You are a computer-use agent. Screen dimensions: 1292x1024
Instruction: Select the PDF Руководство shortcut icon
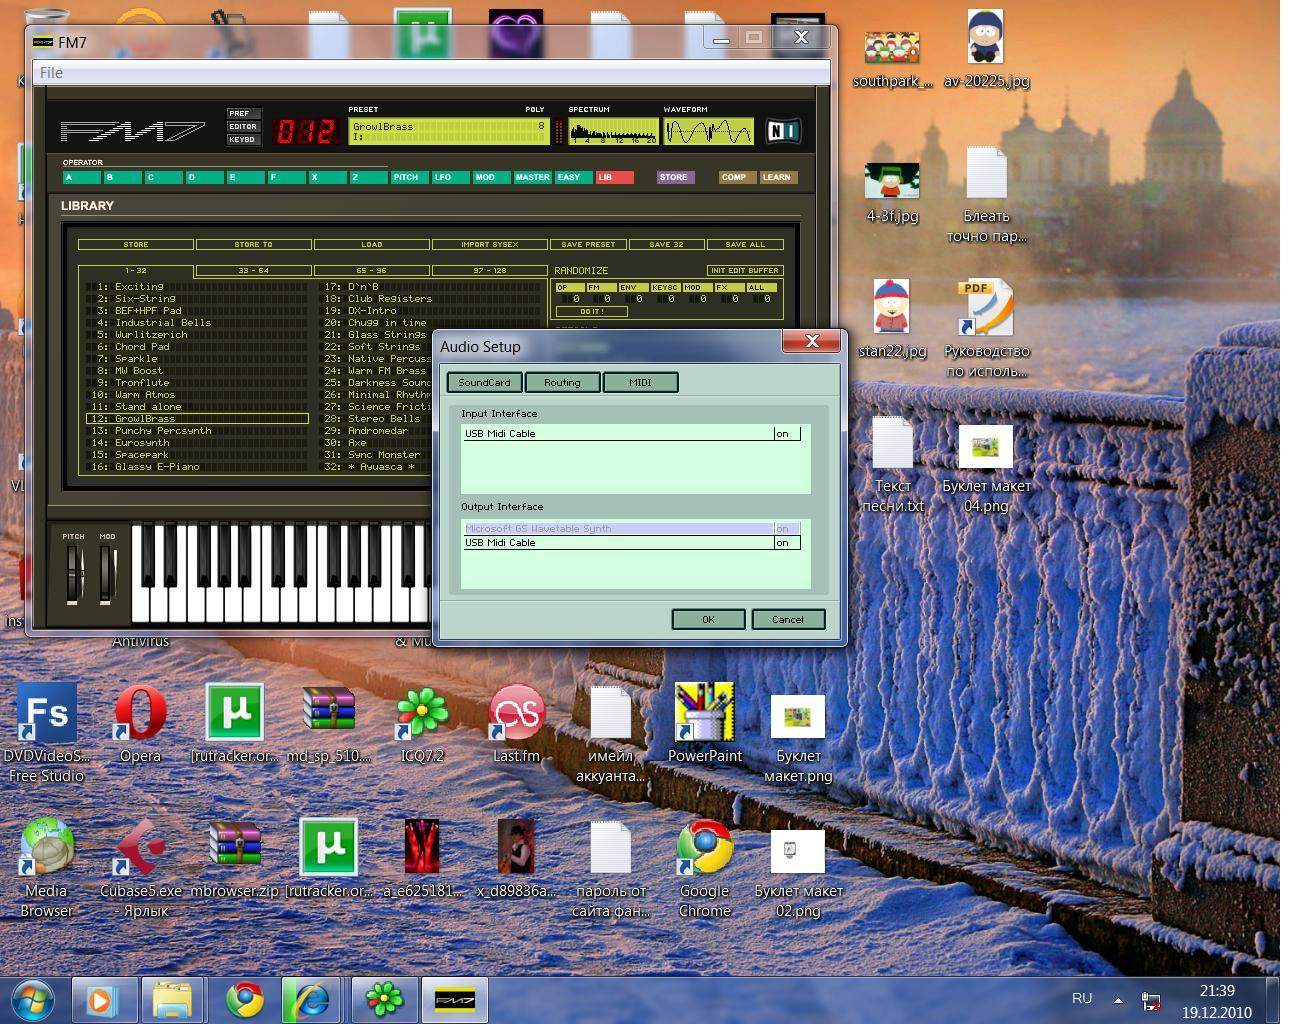click(x=986, y=328)
